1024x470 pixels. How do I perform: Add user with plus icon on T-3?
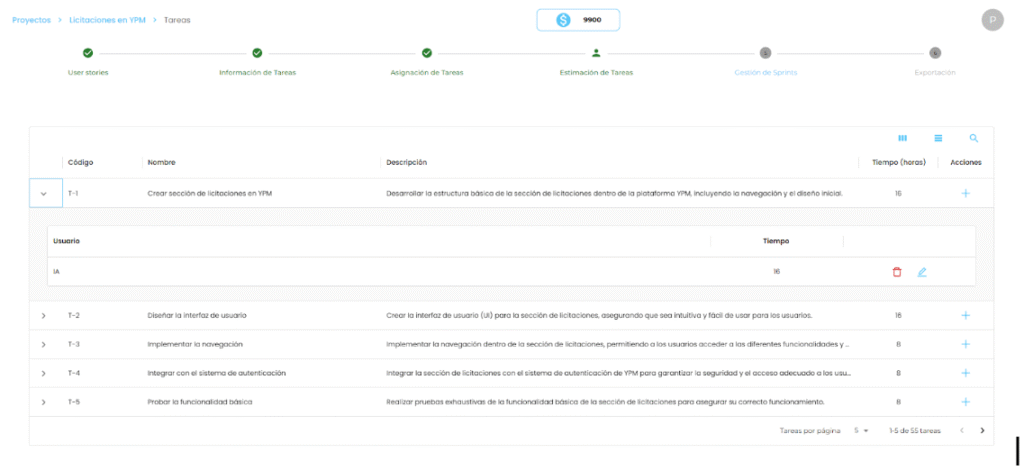965,344
